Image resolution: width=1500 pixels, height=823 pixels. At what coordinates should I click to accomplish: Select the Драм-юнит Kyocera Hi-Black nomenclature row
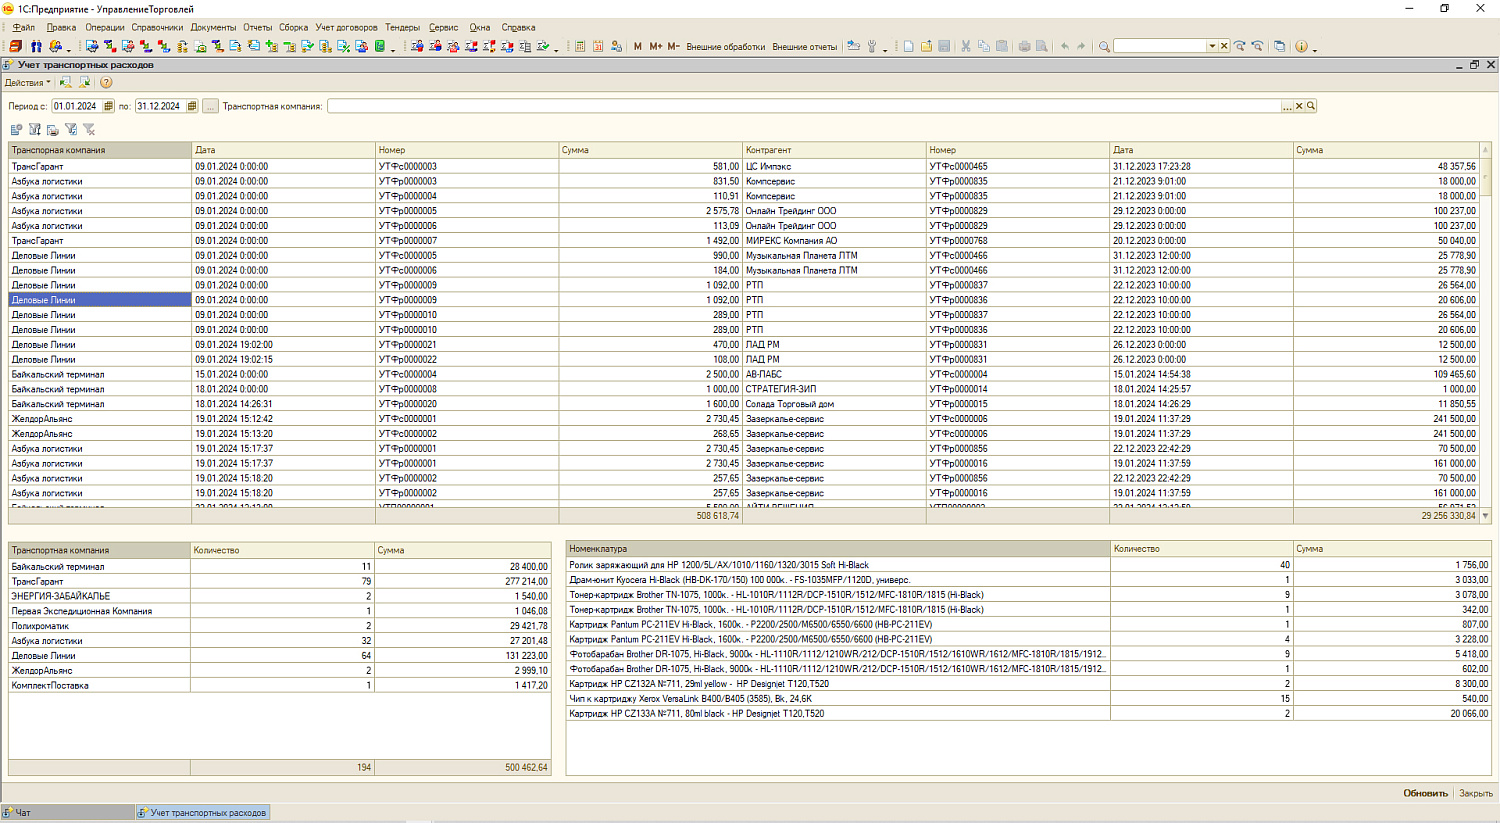(x=1029, y=580)
